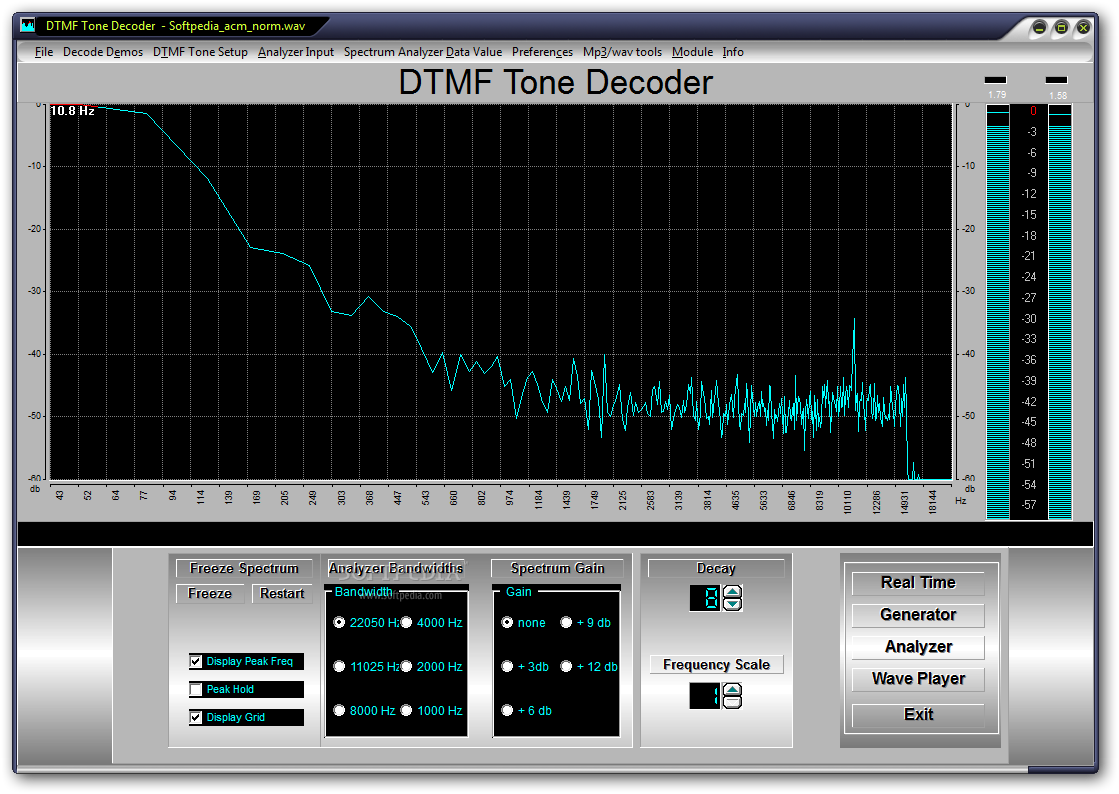Open the Decode Demos menu
The width and height of the screenshot is (1119, 794).
click(x=103, y=52)
